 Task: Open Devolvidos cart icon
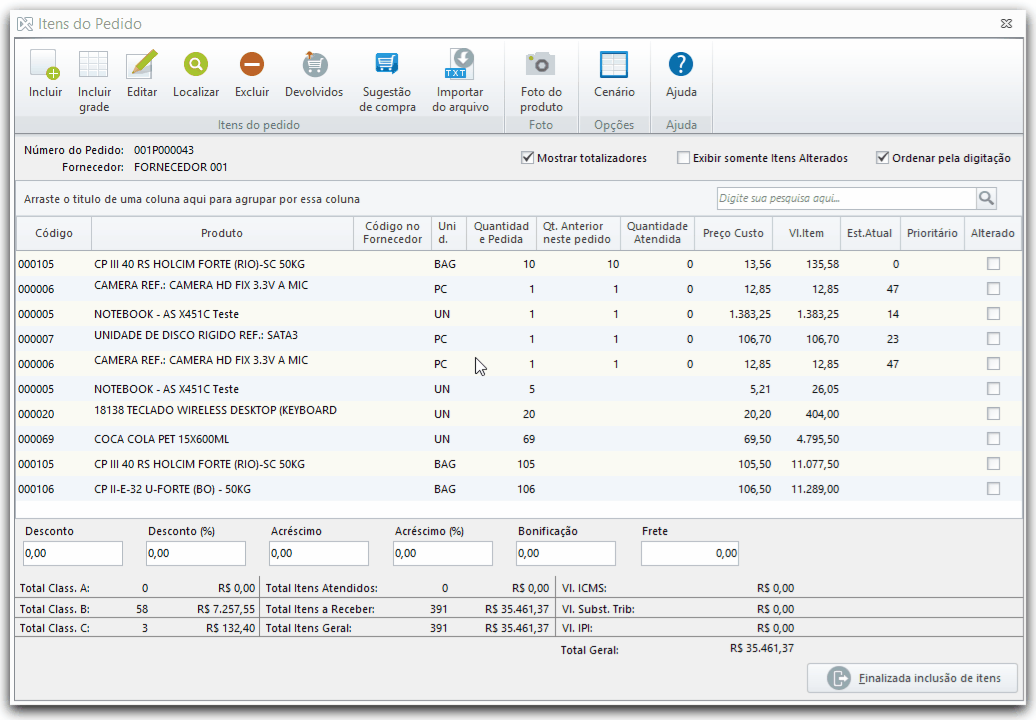click(314, 65)
